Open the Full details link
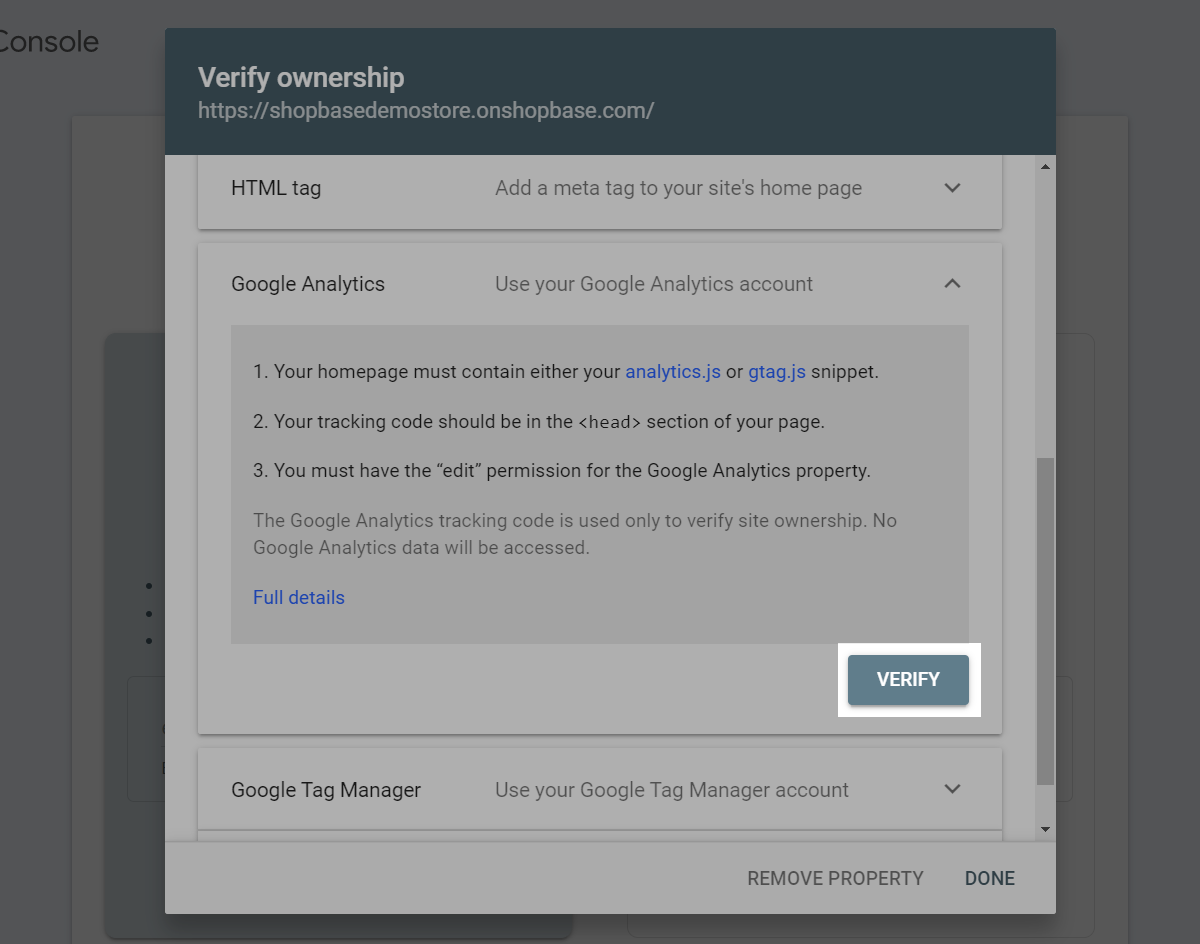Image resolution: width=1200 pixels, height=944 pixels. tap(298, 597)
